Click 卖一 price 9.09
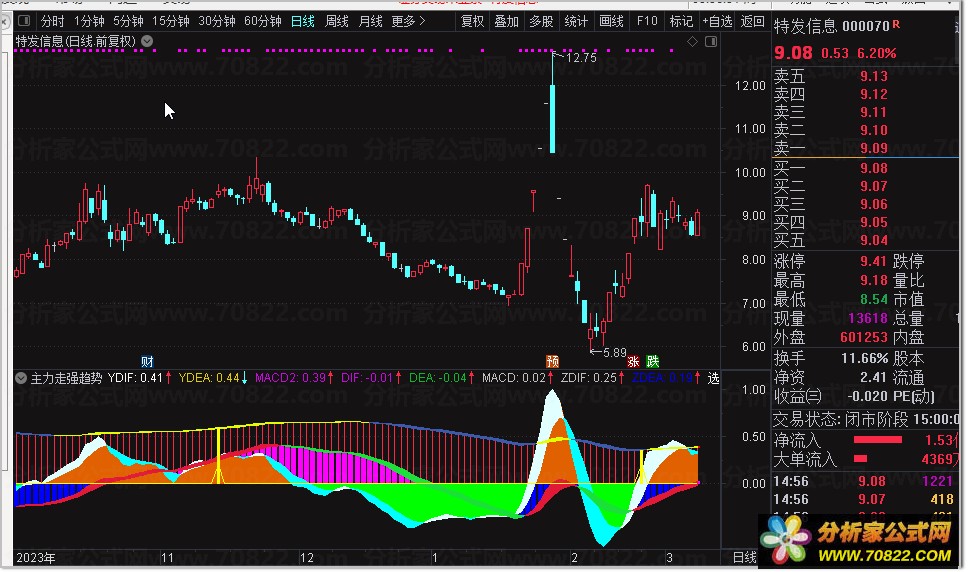 pos(874,147)
